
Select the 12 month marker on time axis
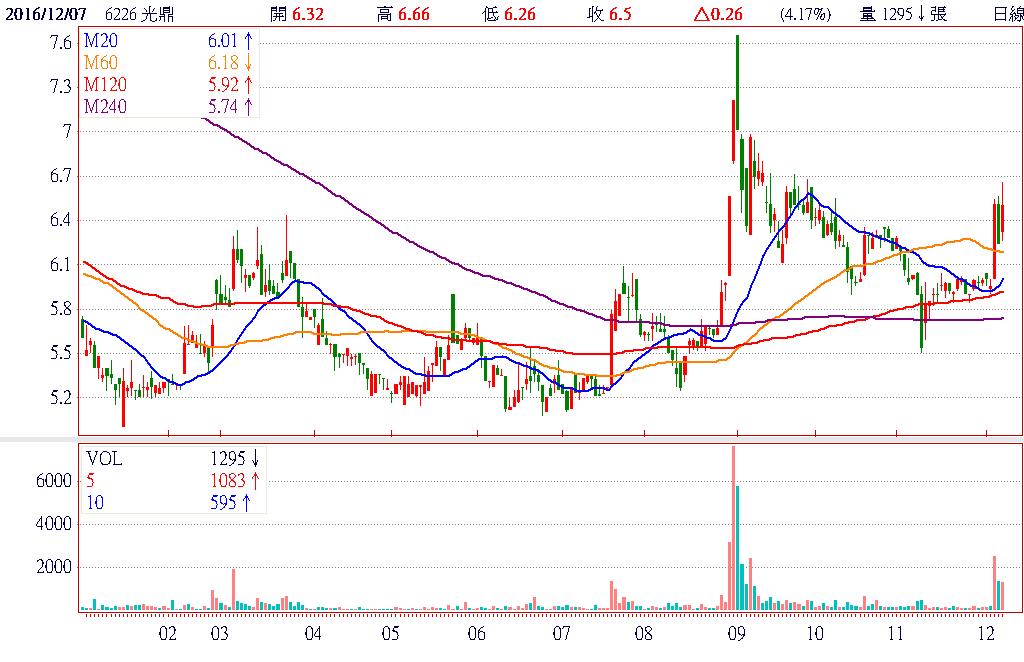pyautogui.click(x=987, y=634)
